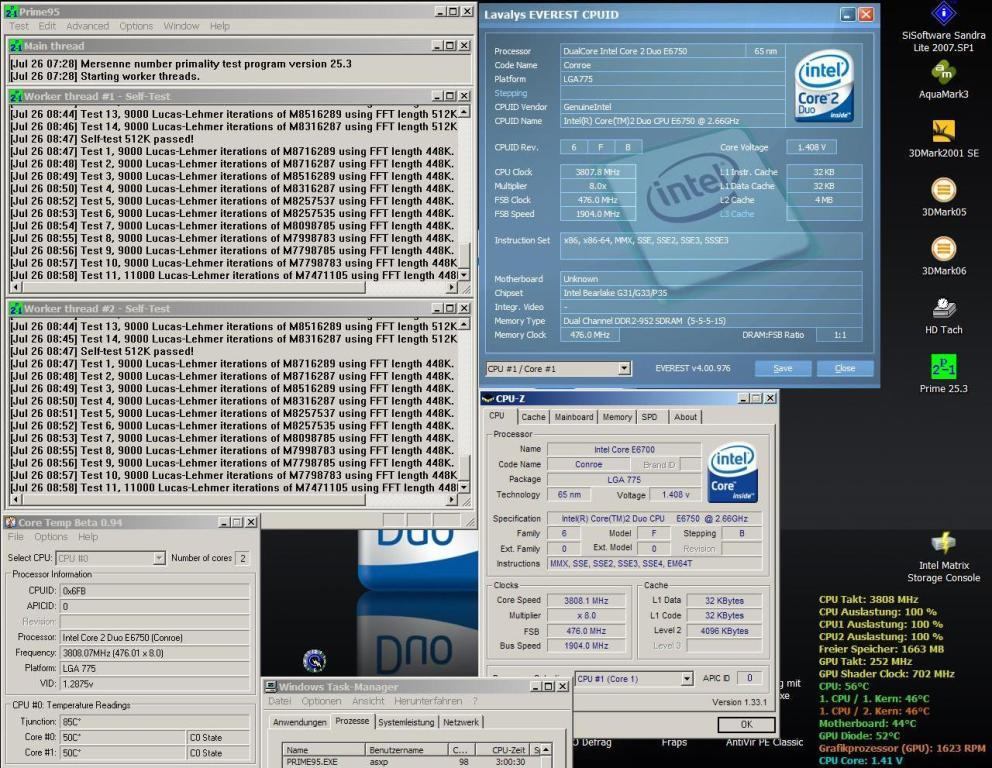Click Worker thread #1 vertical scroll up arrow

tap(464, 113)
